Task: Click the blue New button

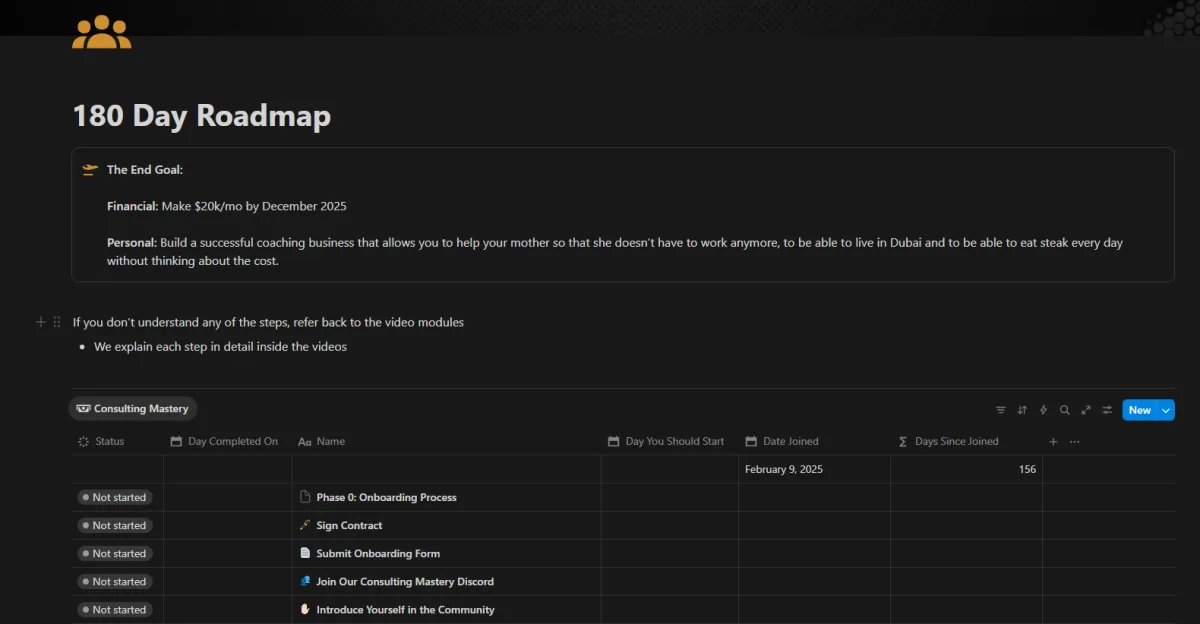Action: 1140,410
